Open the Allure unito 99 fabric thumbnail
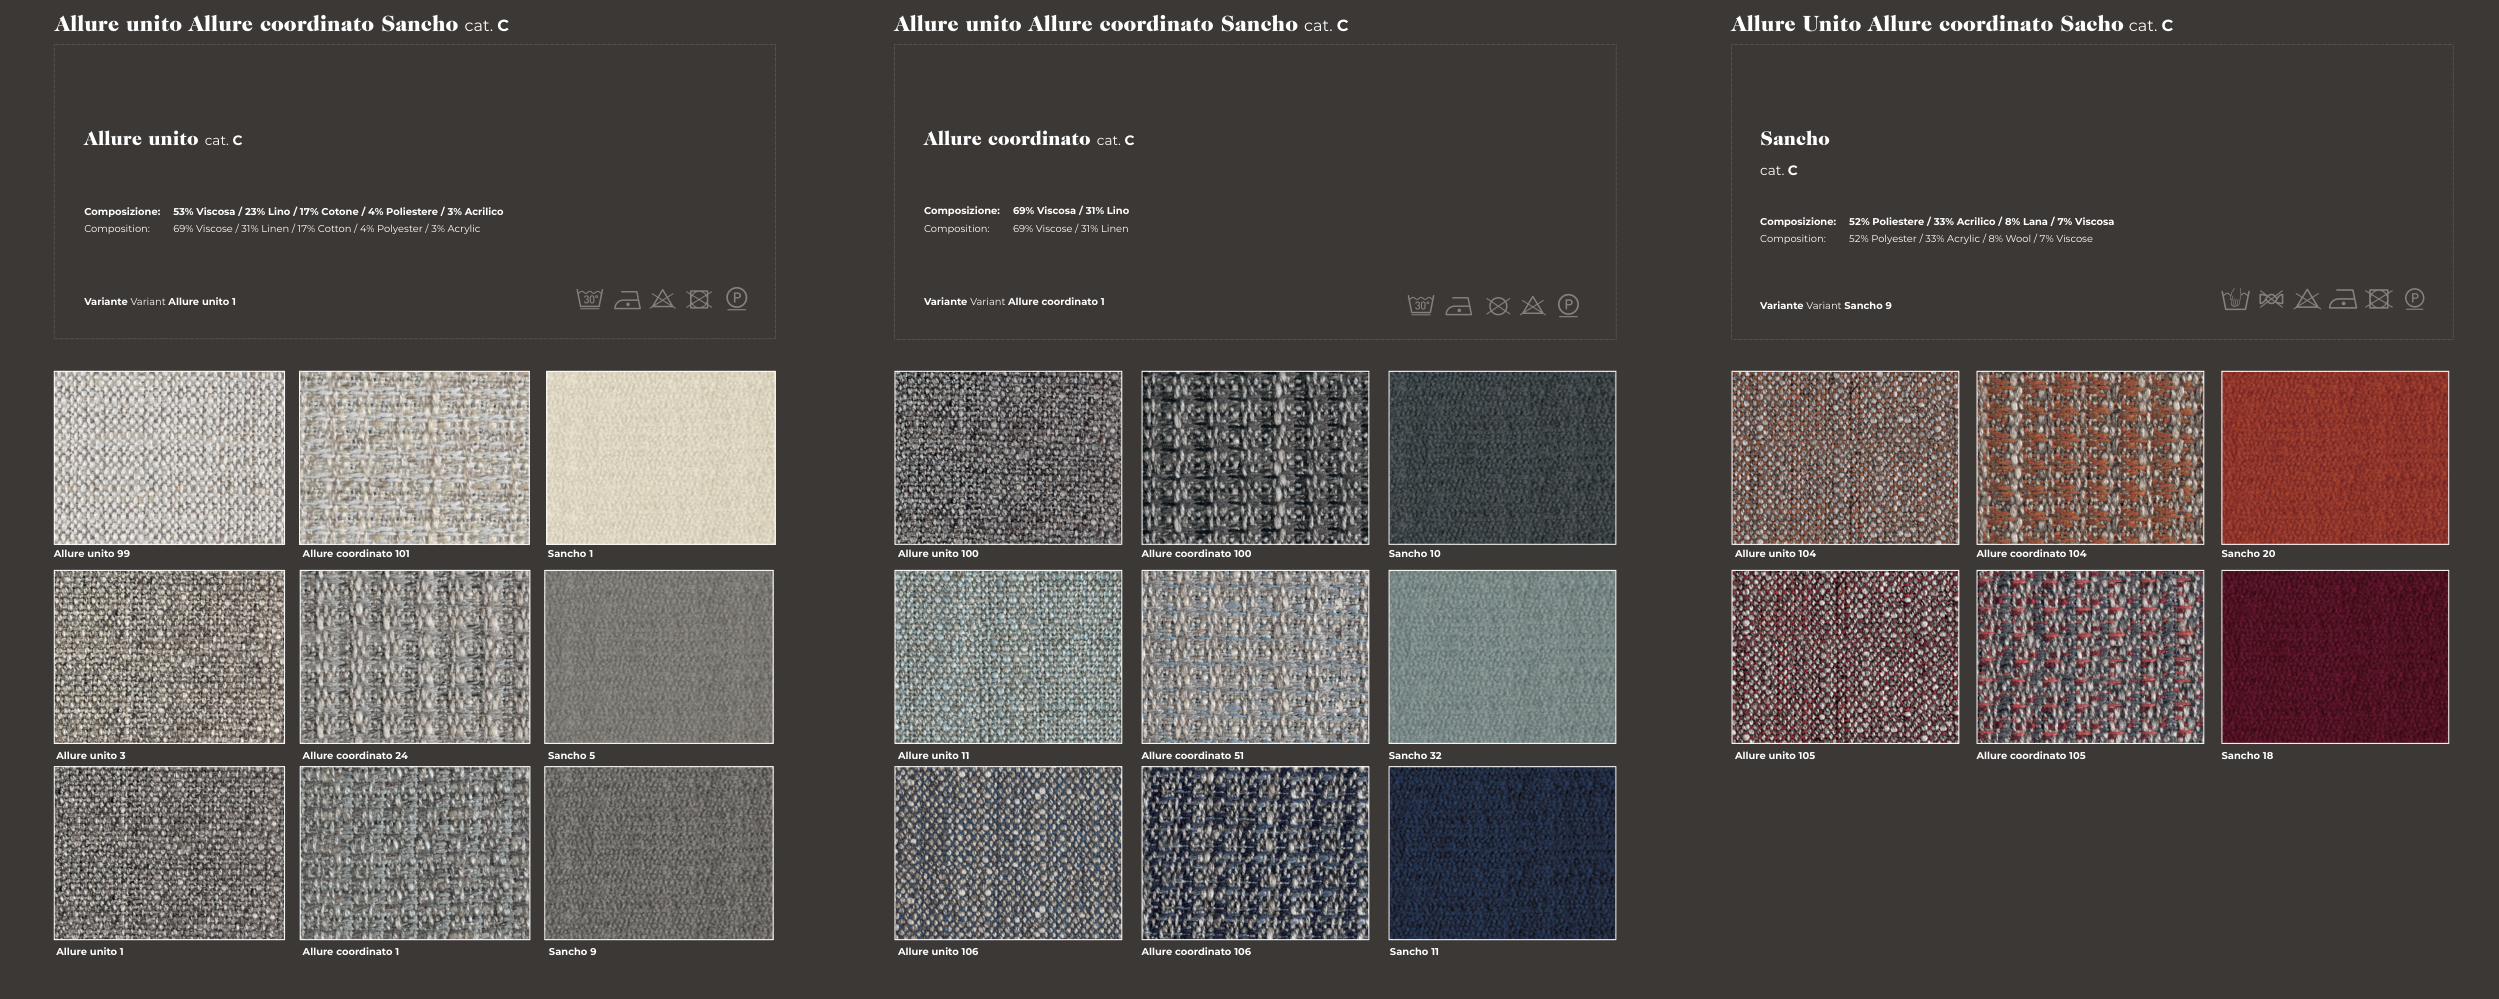 [x=169, y=458]
